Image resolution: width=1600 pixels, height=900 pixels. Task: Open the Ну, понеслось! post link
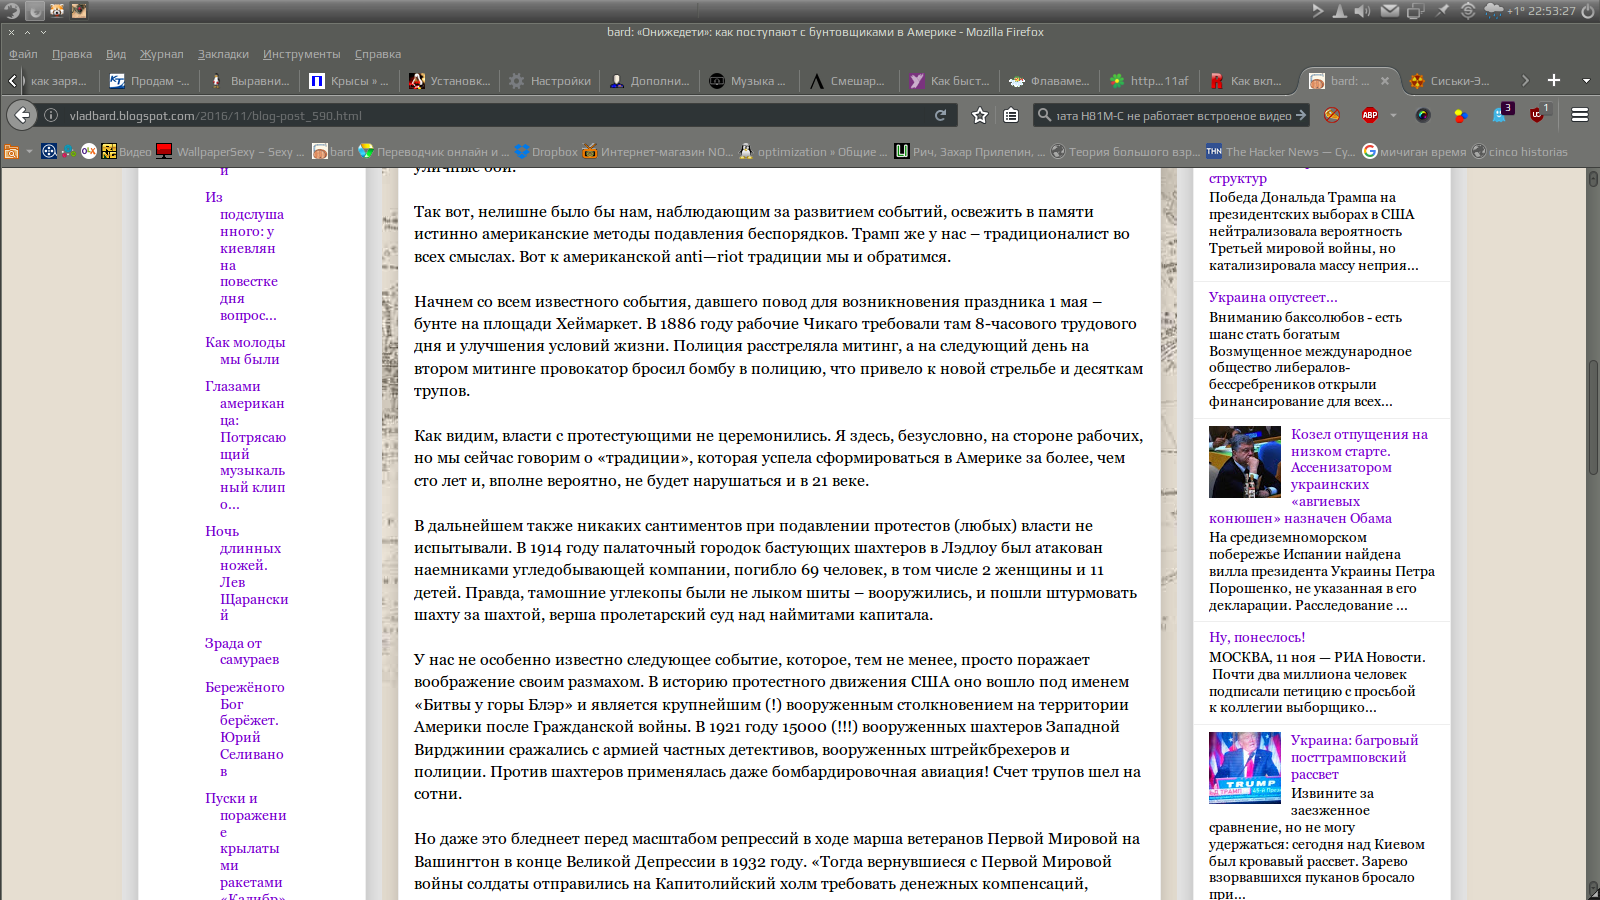(x=1257, y=637)
